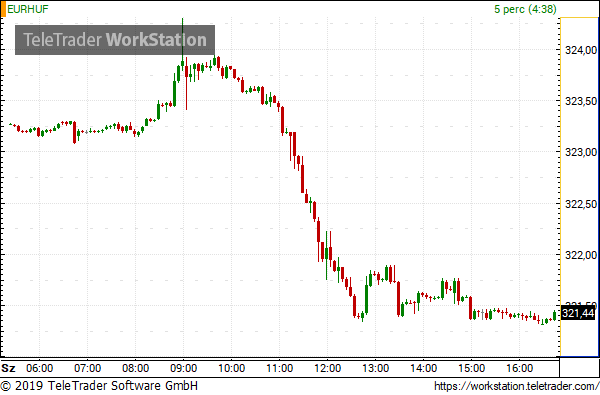Open the workstation.teletrader.com link
The width and height of the screenshot is (600, 395).
516,386
